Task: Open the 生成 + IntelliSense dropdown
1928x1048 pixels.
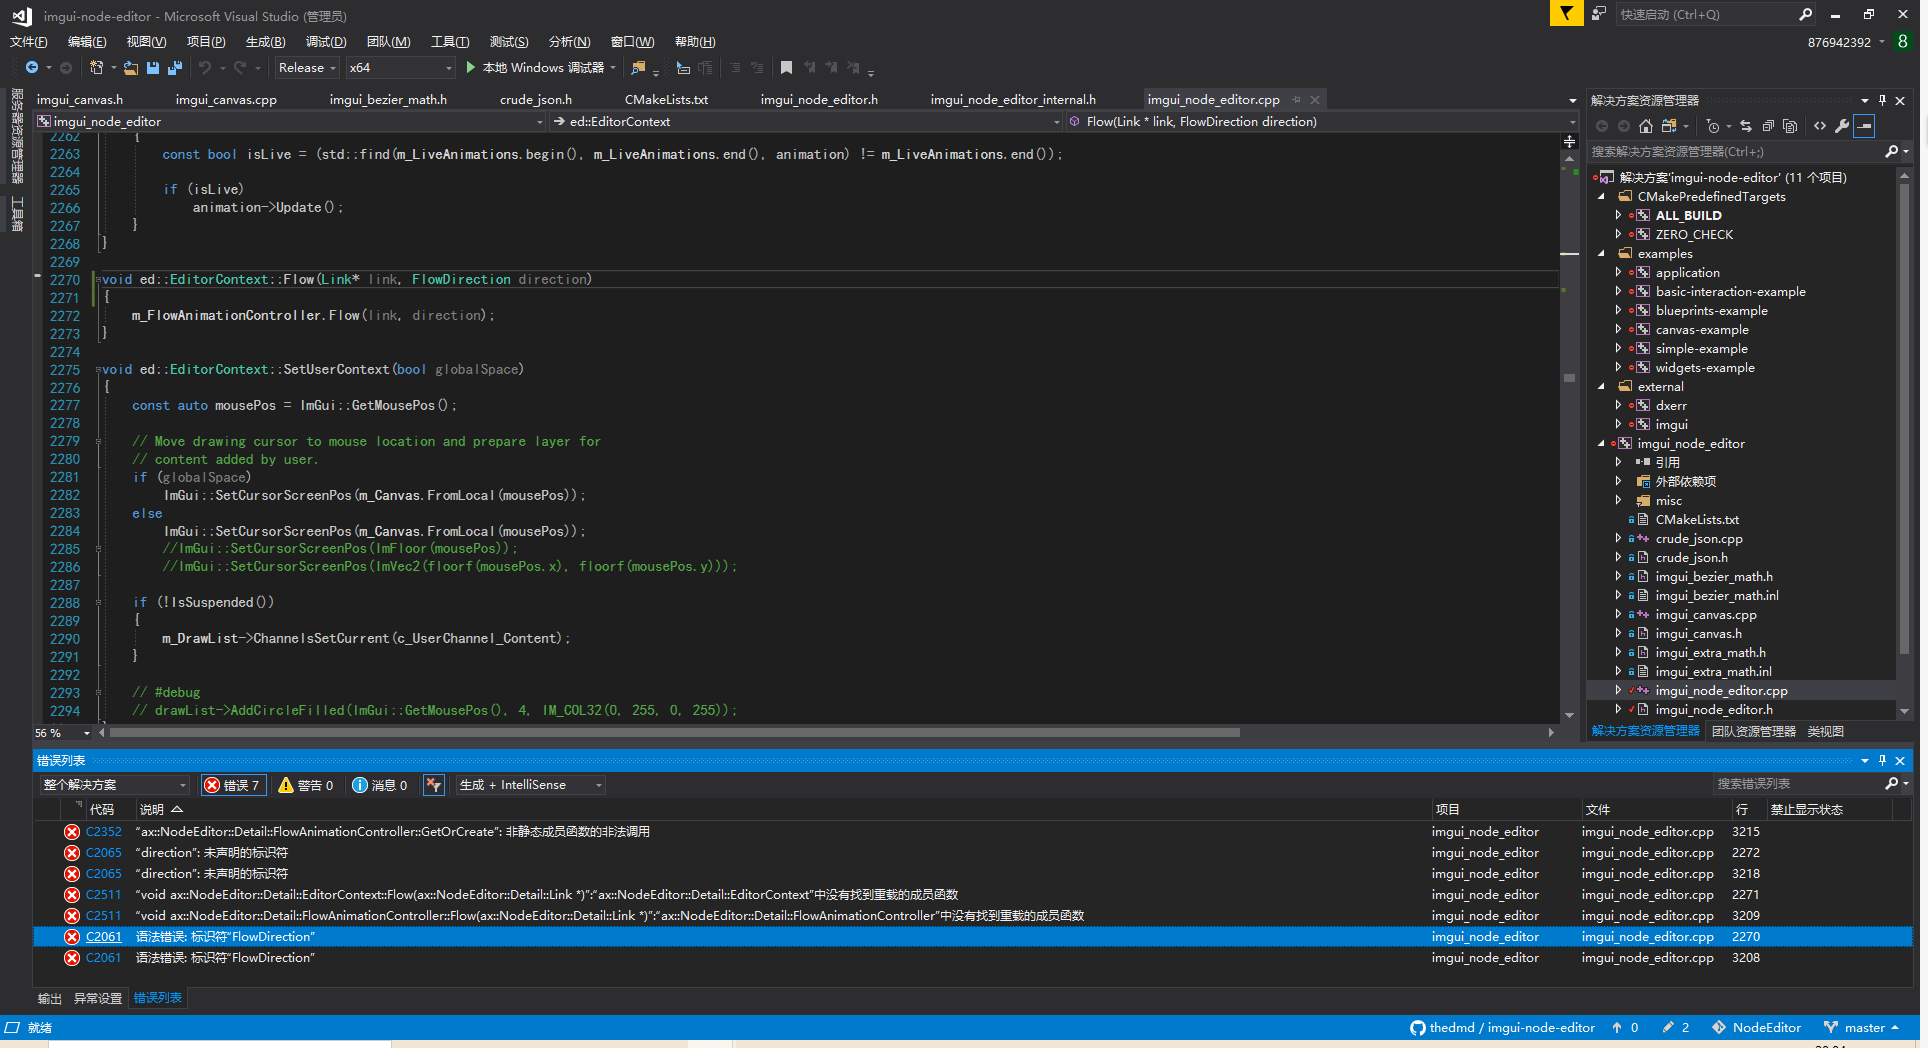Action: point(531,785)
